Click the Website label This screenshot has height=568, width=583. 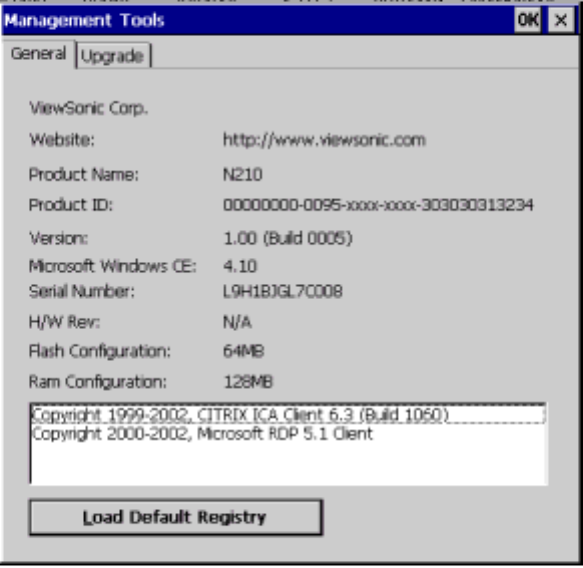pos(62,140)
